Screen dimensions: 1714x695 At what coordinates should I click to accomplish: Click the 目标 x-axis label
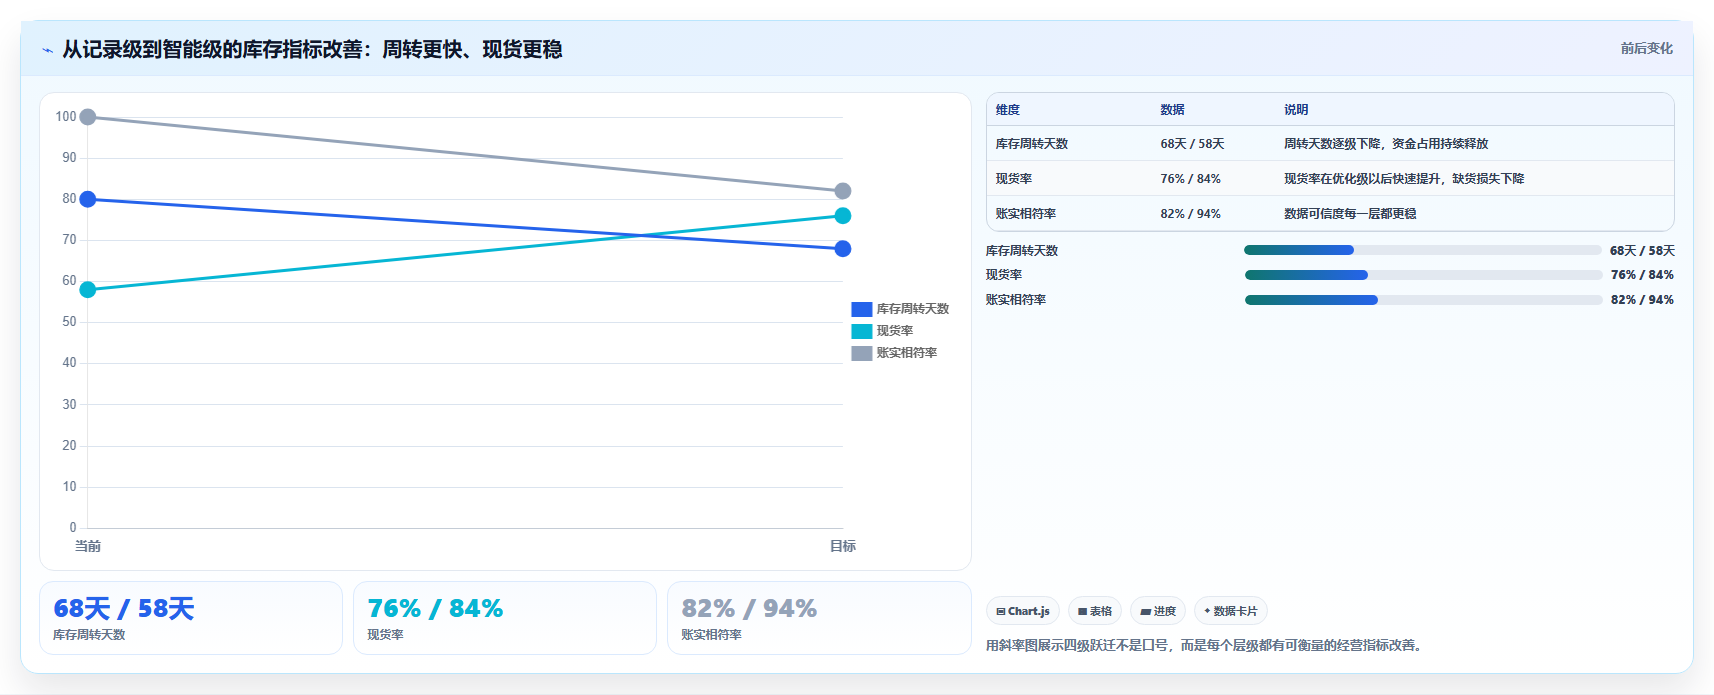pyautogui.click(x=843, y=546)
